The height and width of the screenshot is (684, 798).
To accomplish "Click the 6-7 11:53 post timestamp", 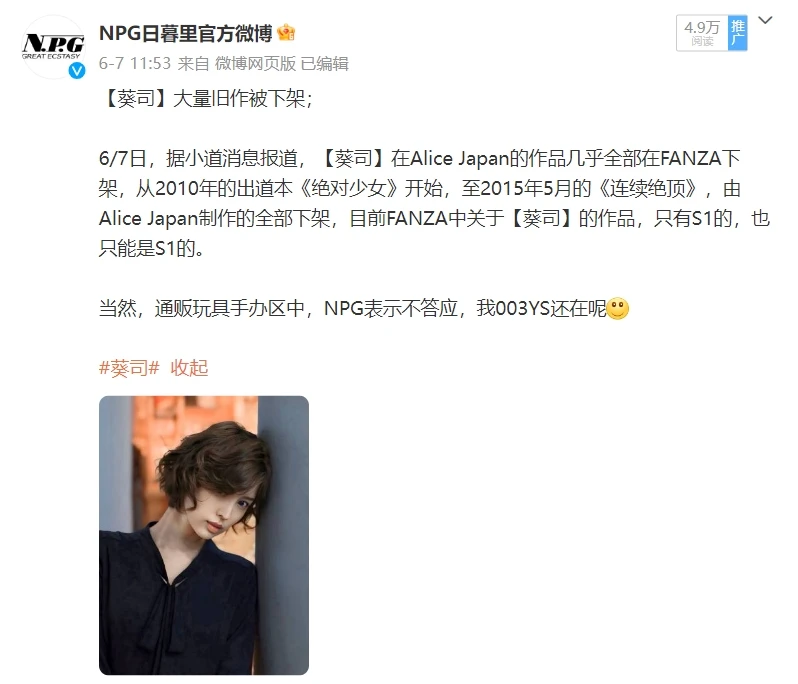I will [x=135, y=64].
